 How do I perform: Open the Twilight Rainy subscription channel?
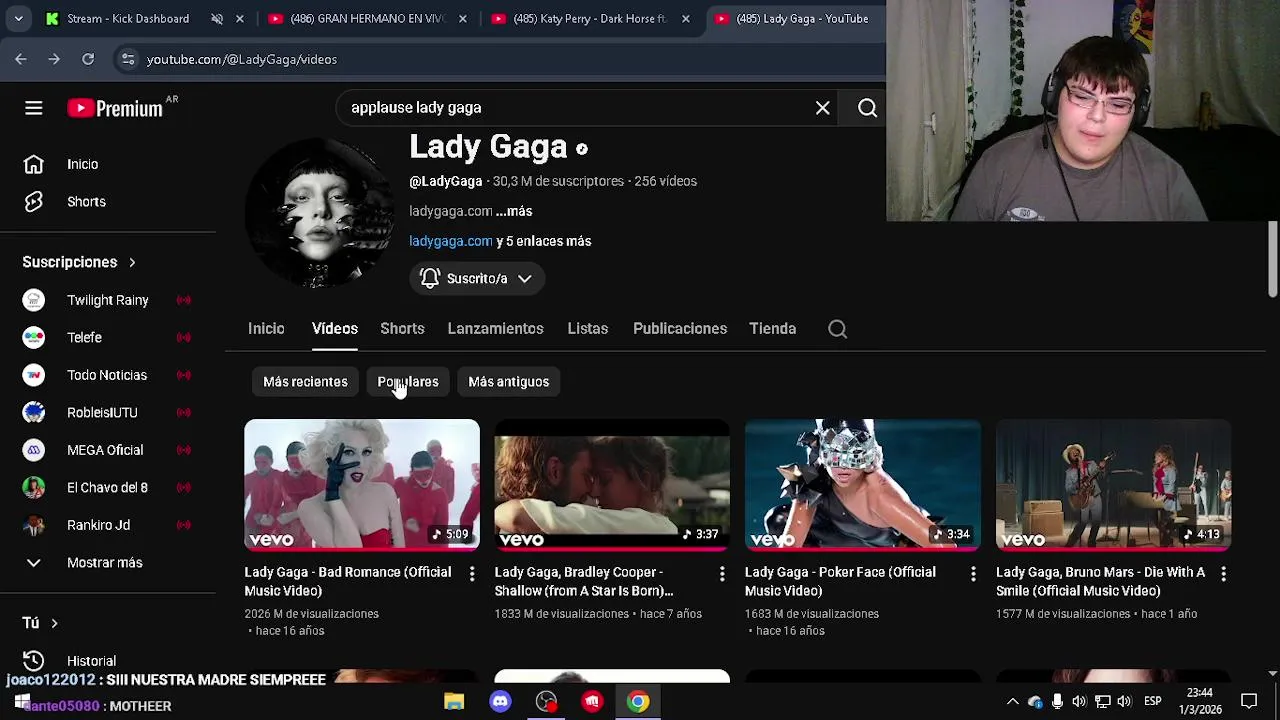click(x=108, y=300)
